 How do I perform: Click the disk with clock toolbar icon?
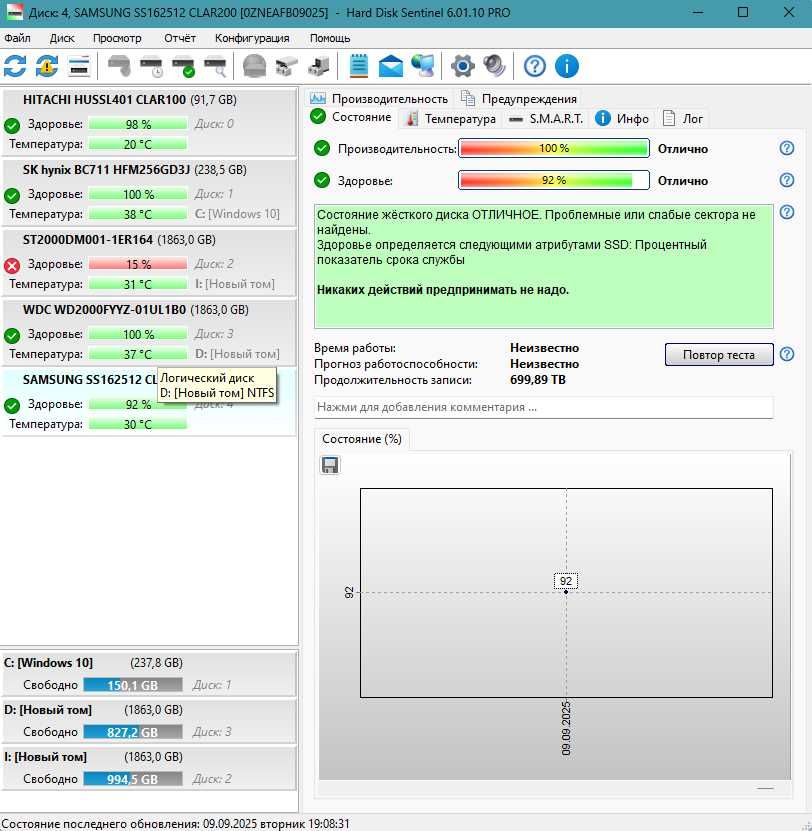pyautogui.click(x=152, y=66)
